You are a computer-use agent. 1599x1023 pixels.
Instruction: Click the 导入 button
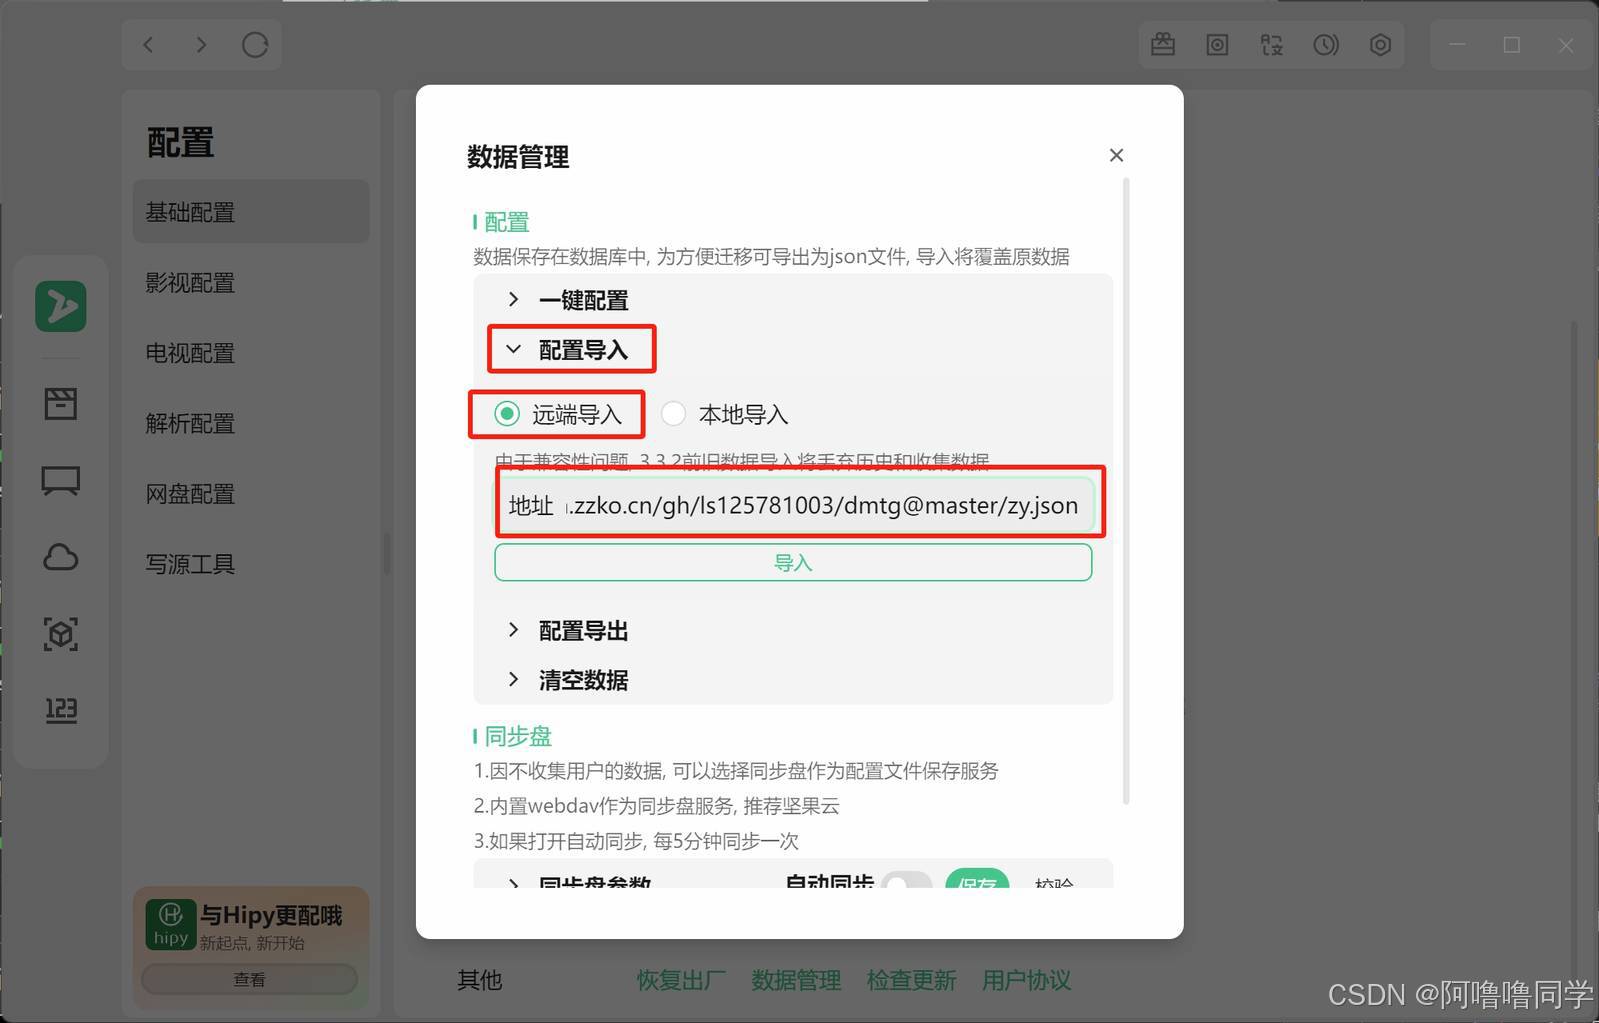coord(793,562)
